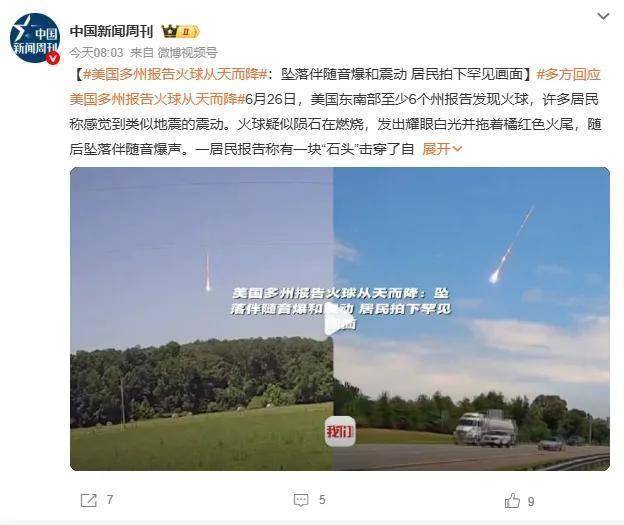Screen dimensions: 624x525
Task: Expand full post text with 展开
Action: [437, 149]
